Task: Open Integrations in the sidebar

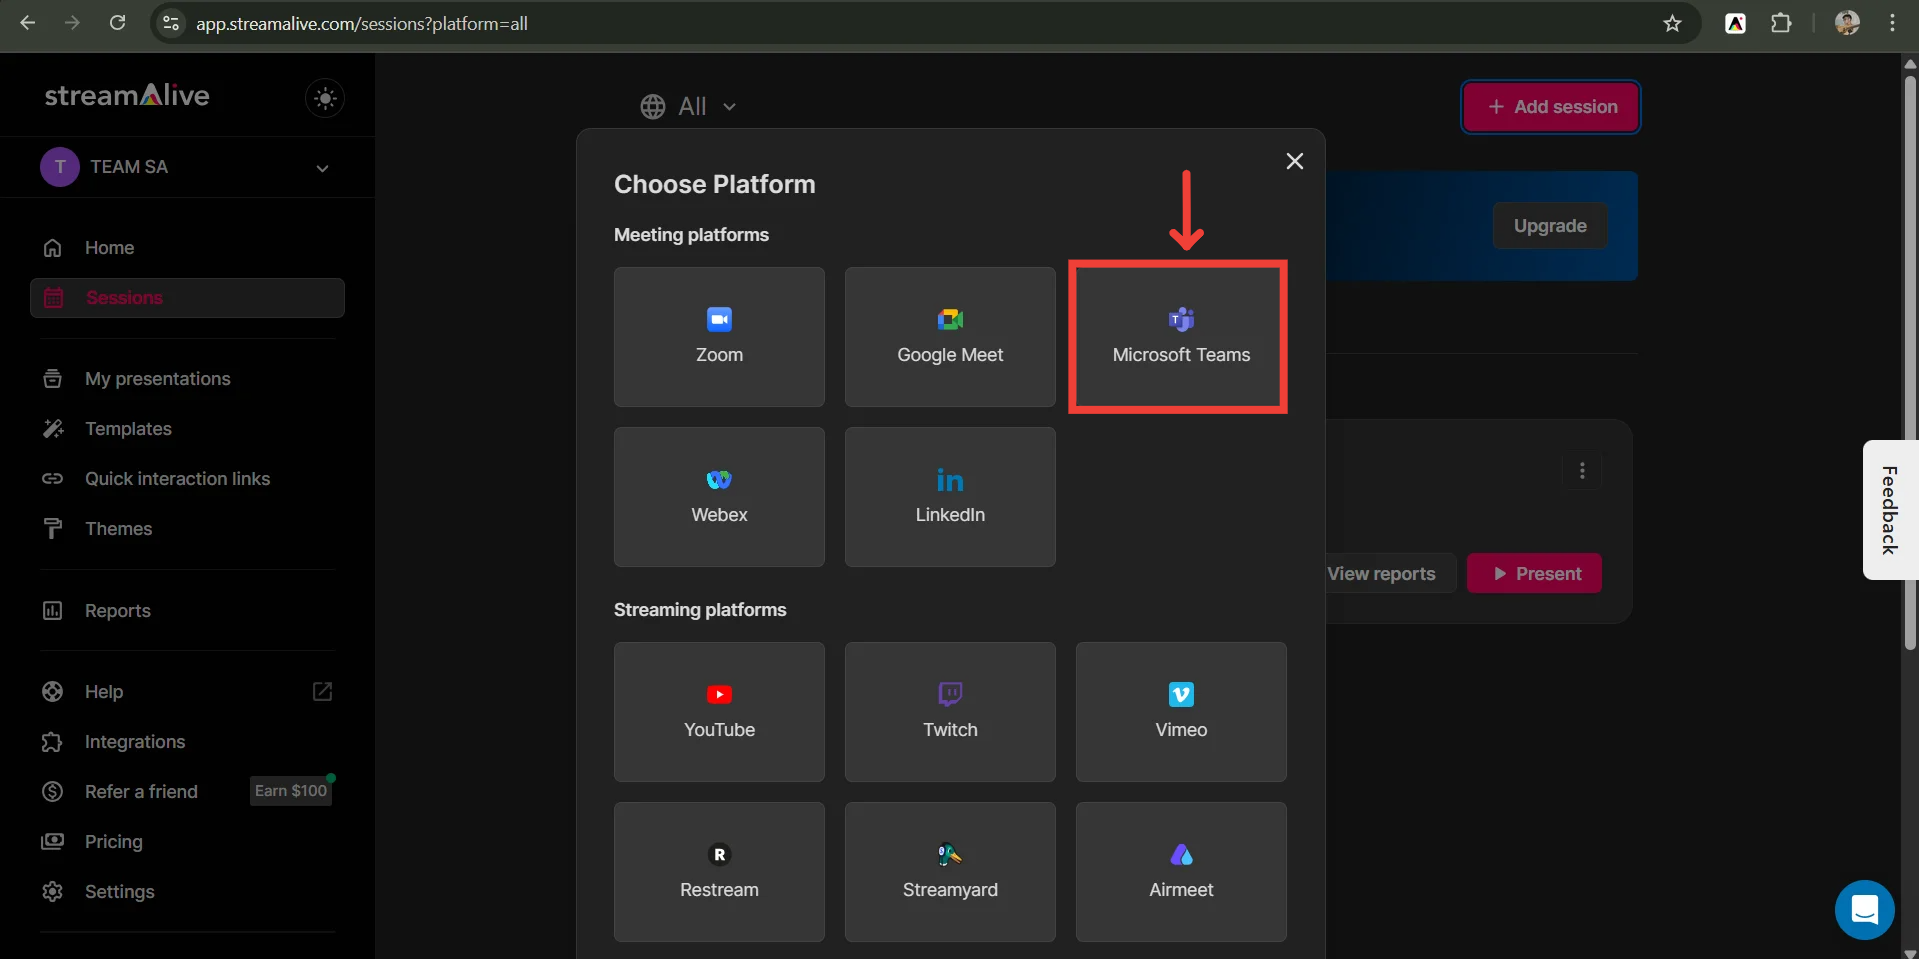Action: tap(187, 742)
